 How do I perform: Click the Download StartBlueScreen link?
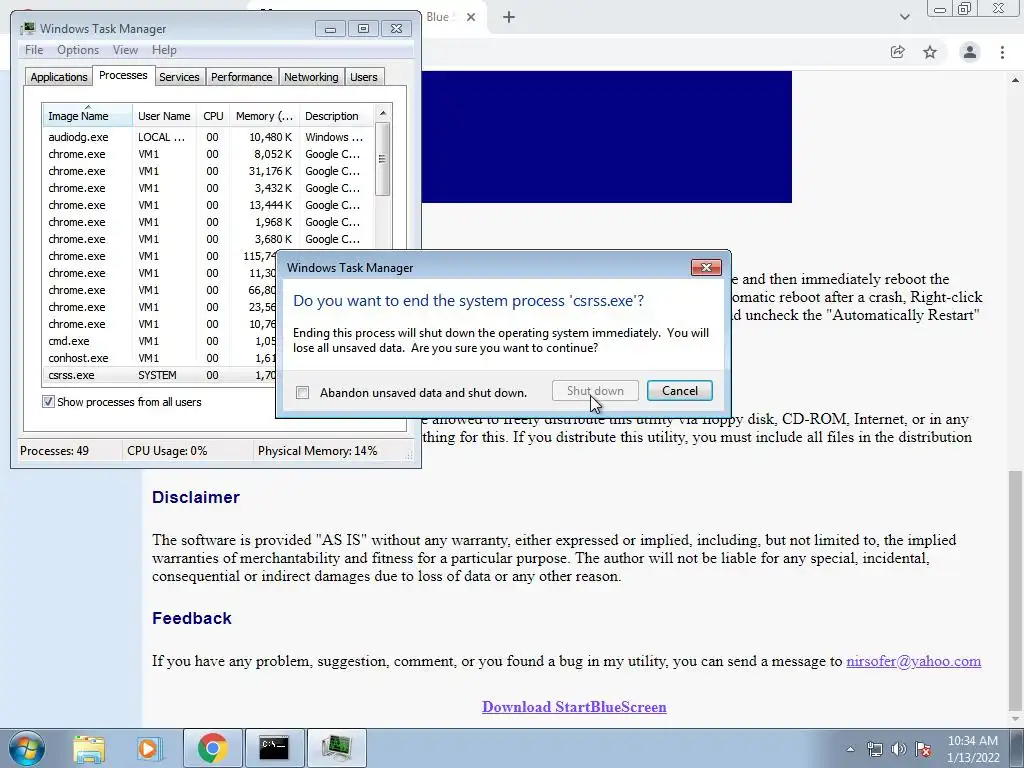[574, 707]
